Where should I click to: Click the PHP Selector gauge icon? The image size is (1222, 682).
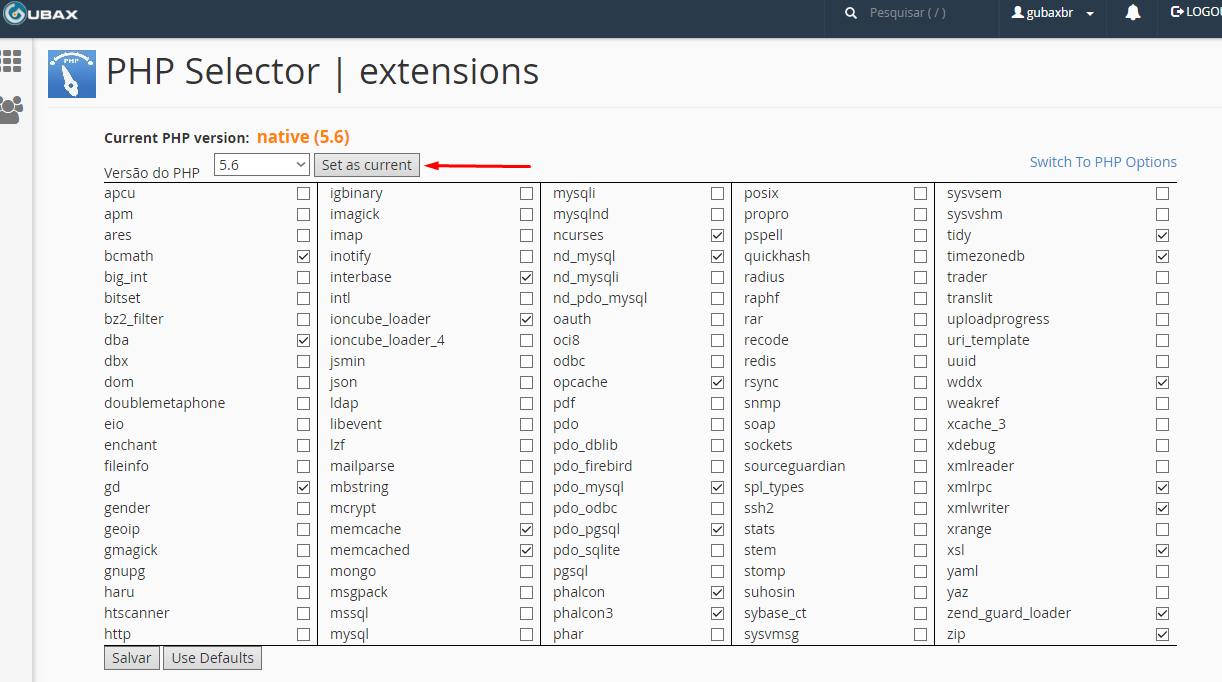(72, 74)
